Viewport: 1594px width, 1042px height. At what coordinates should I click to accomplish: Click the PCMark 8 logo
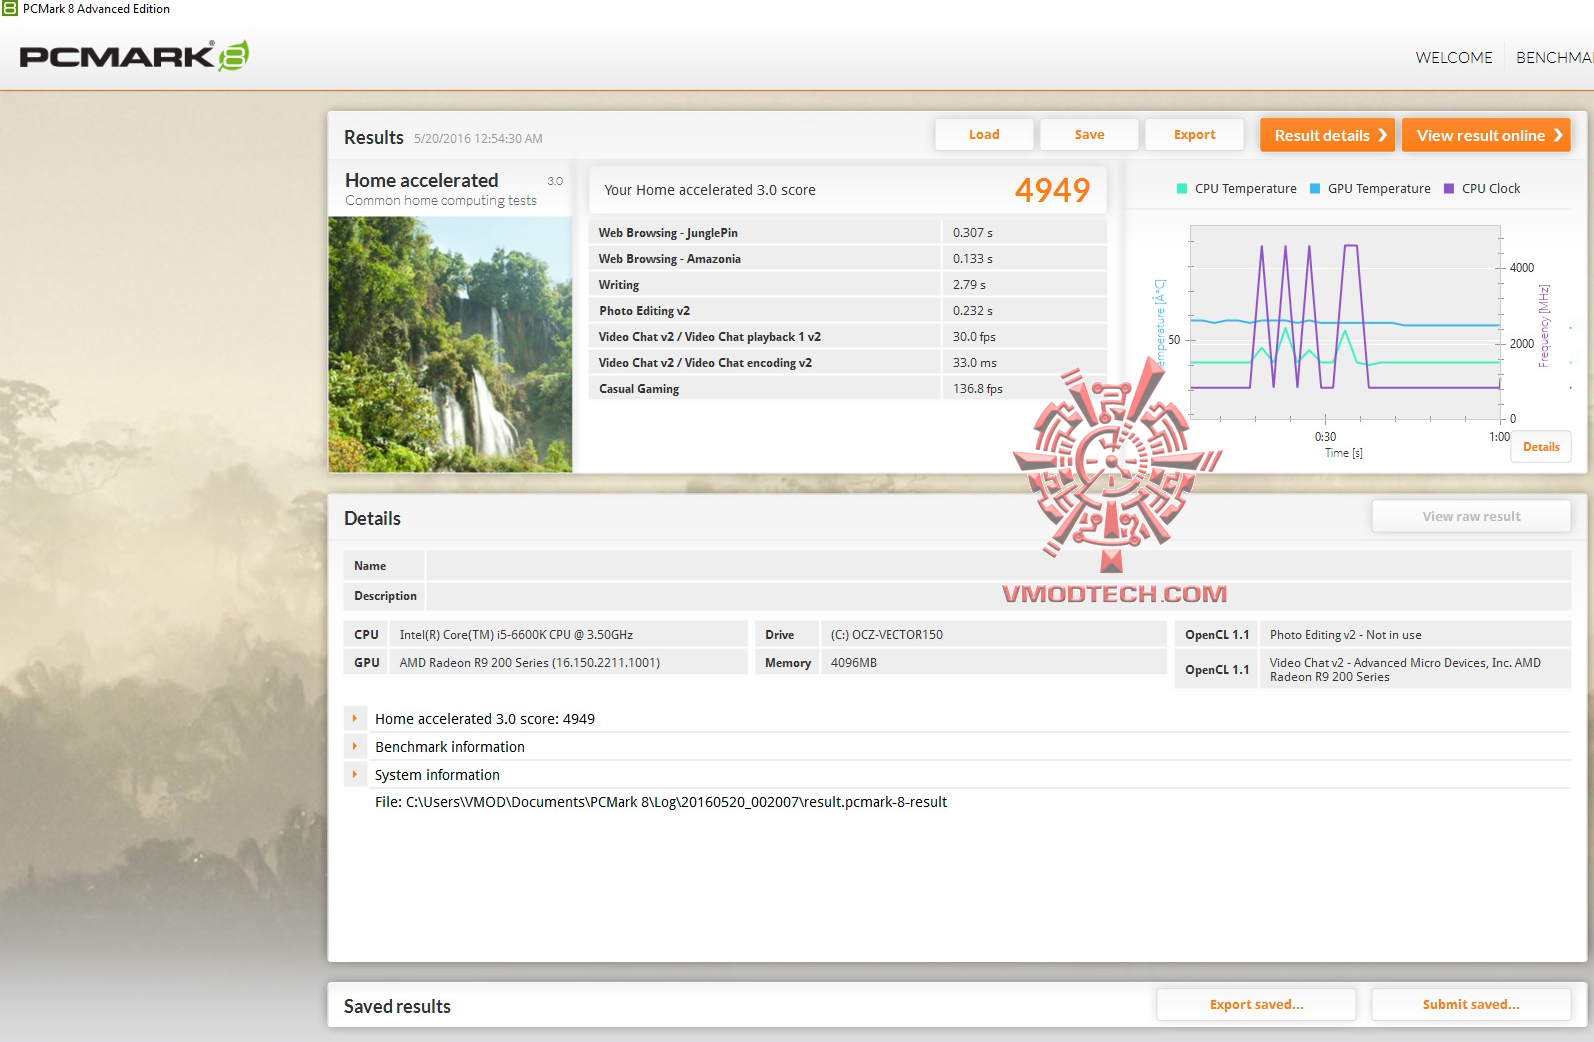[134, 56]
